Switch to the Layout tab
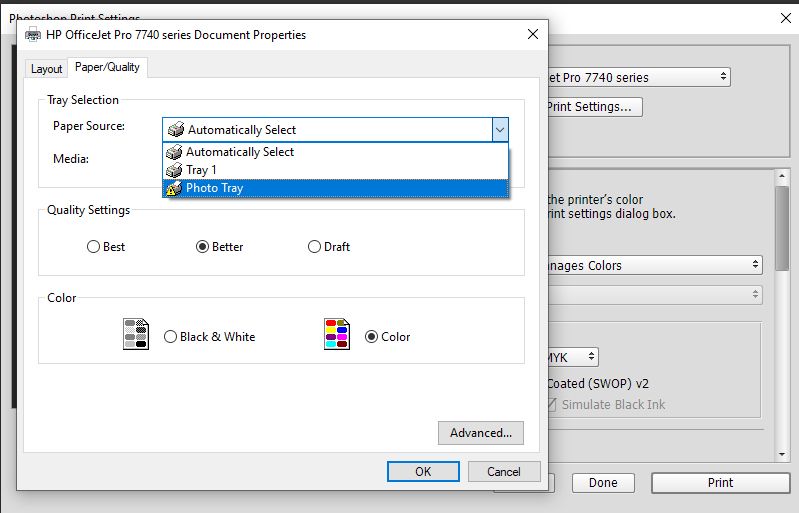This screenshot has width=799, height=513. [46, 69]
